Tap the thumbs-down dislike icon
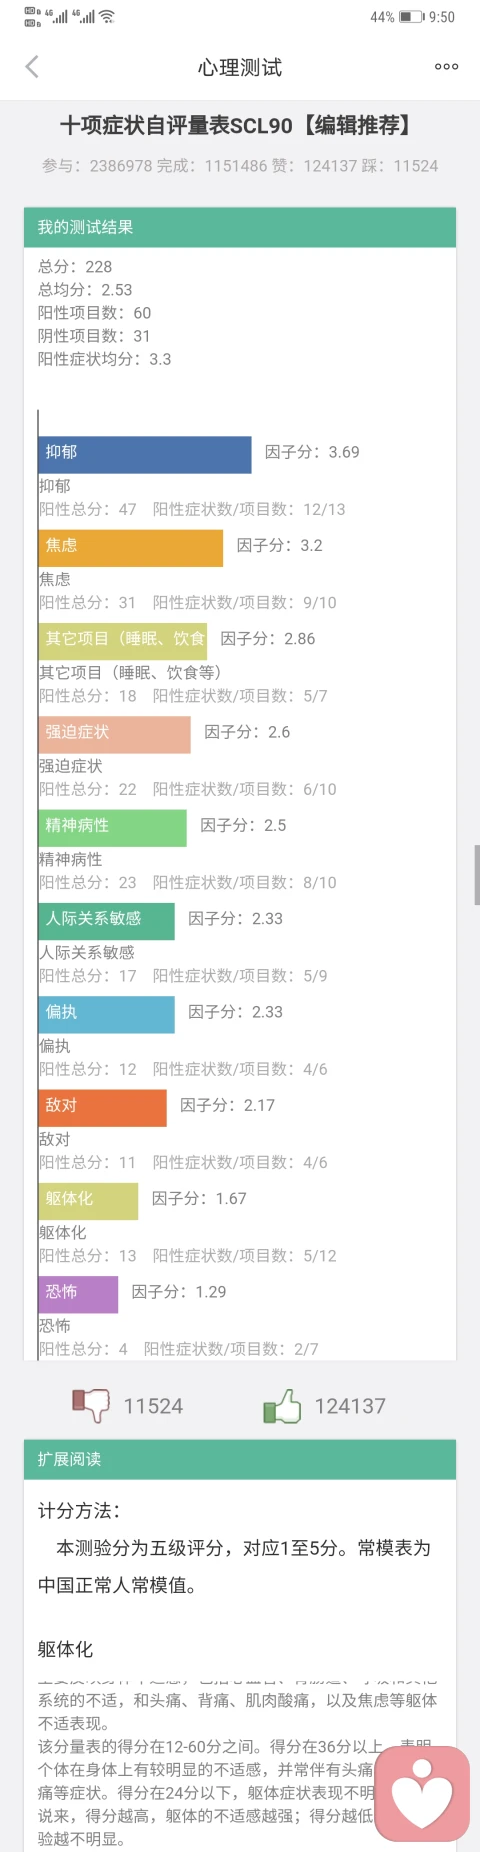This screenshot has height=1852, width=480. (91, 1405)
